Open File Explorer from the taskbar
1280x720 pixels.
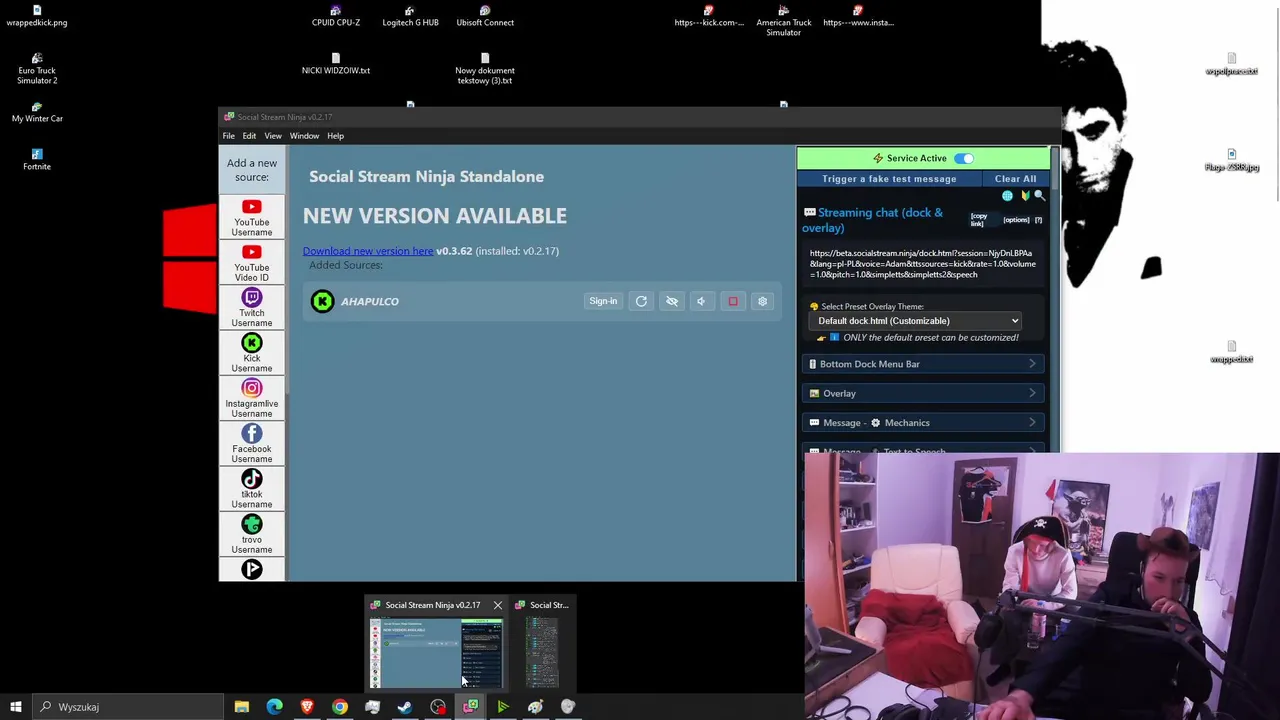point(241,707)
